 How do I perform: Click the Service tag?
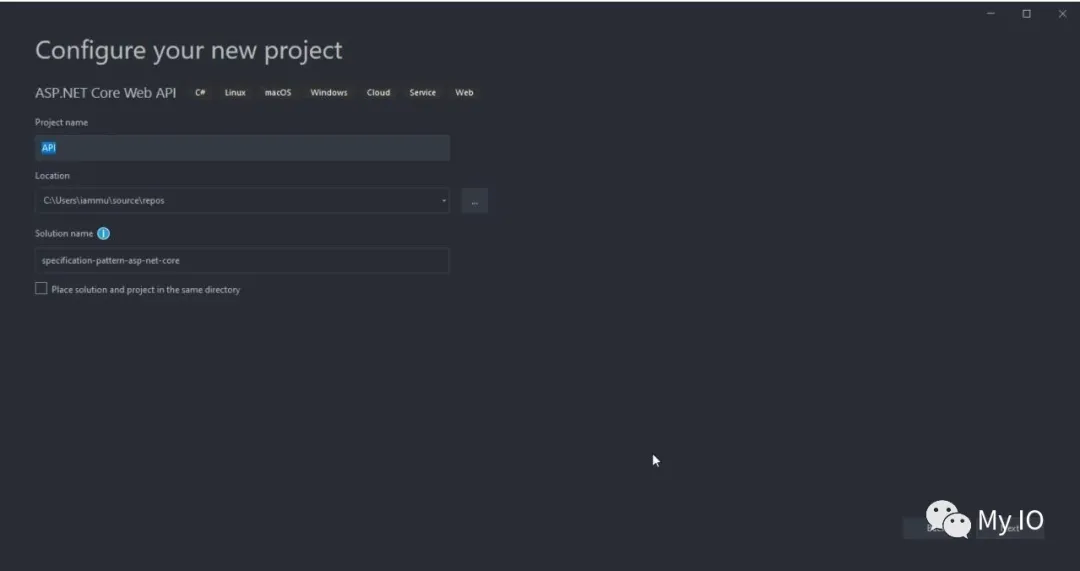coord(422,92)
